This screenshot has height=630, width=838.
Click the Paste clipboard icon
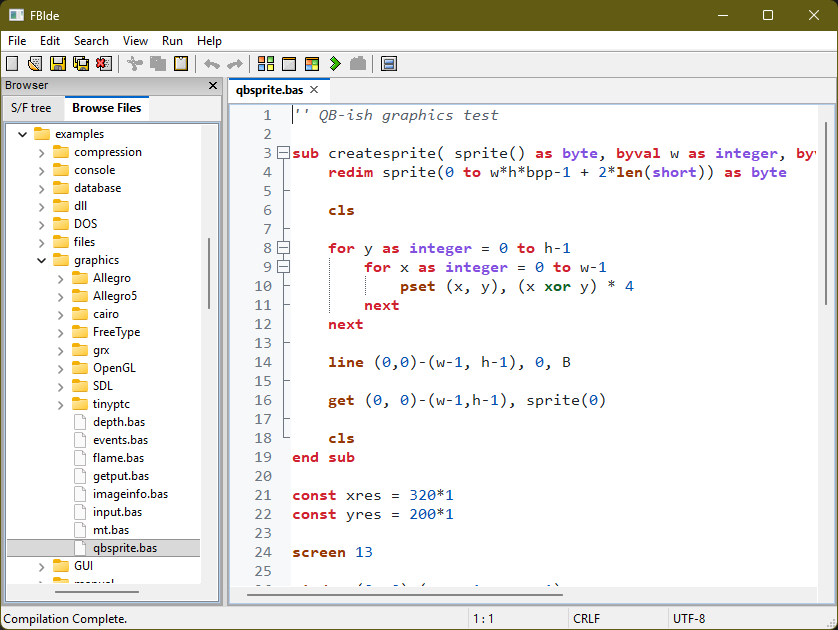coord(181,64)
